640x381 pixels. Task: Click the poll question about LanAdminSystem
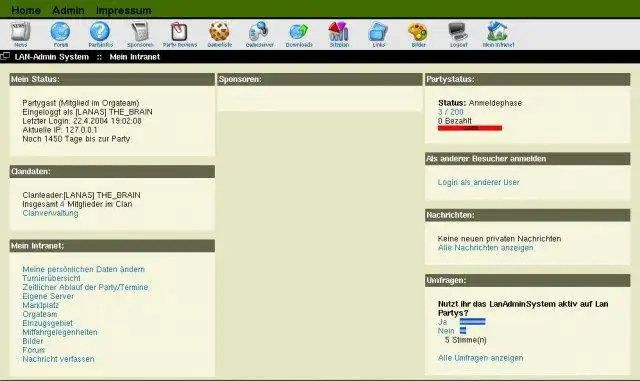tap(523, 308)
